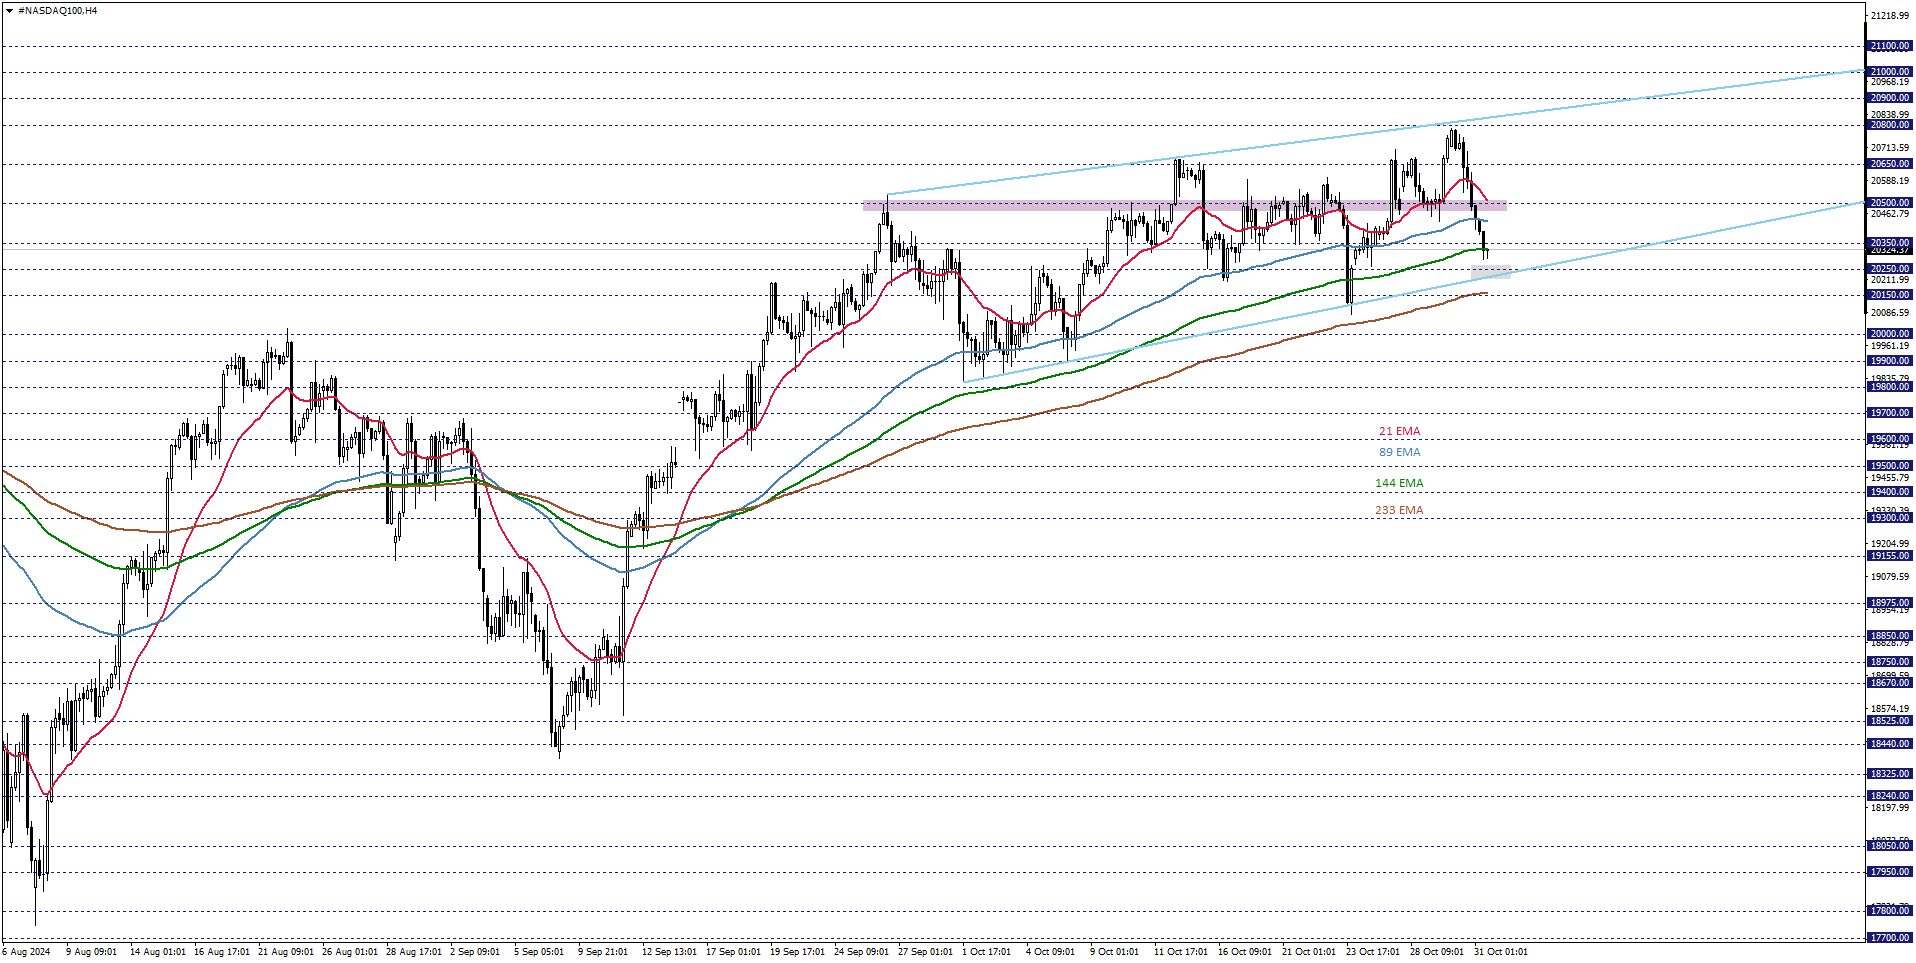
Task: Click the 14 Aug 01:01 time label
Action: pyautogui.click(x=158, y=952)
